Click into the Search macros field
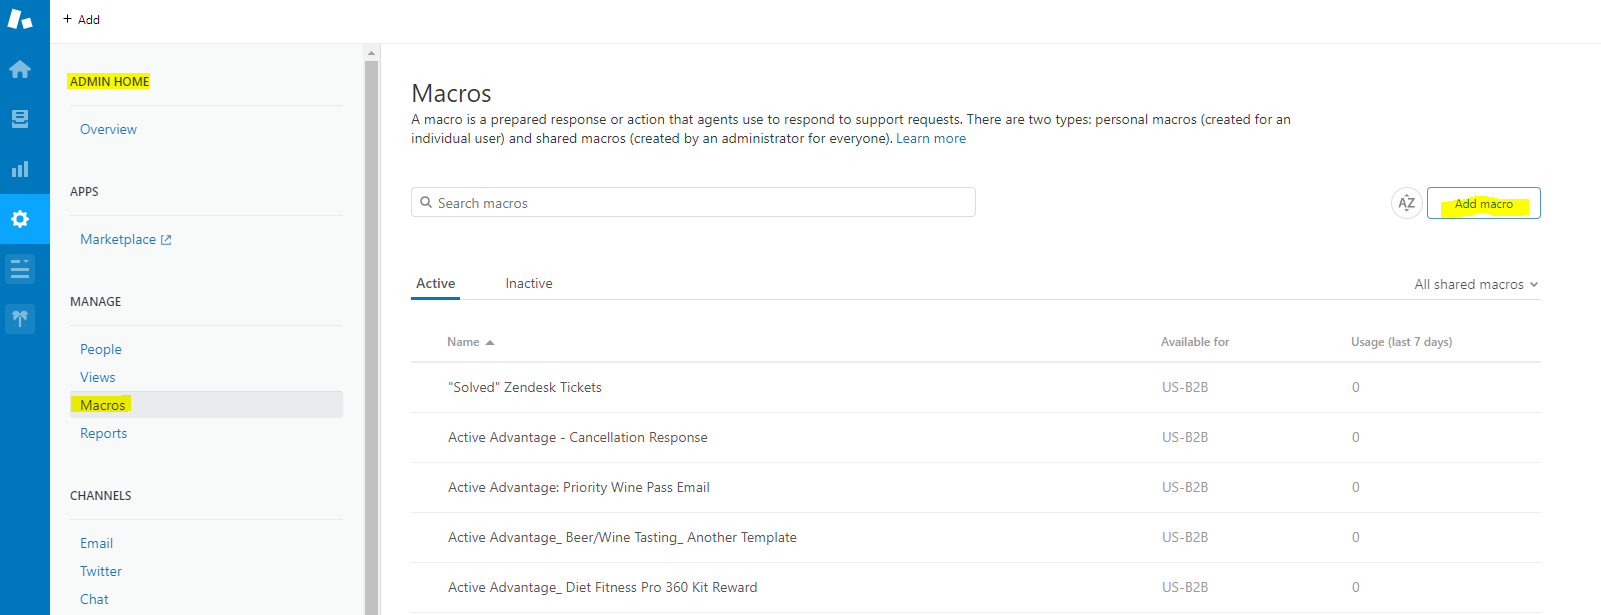This screenshot has width=1601, height=615. [693, 203]
